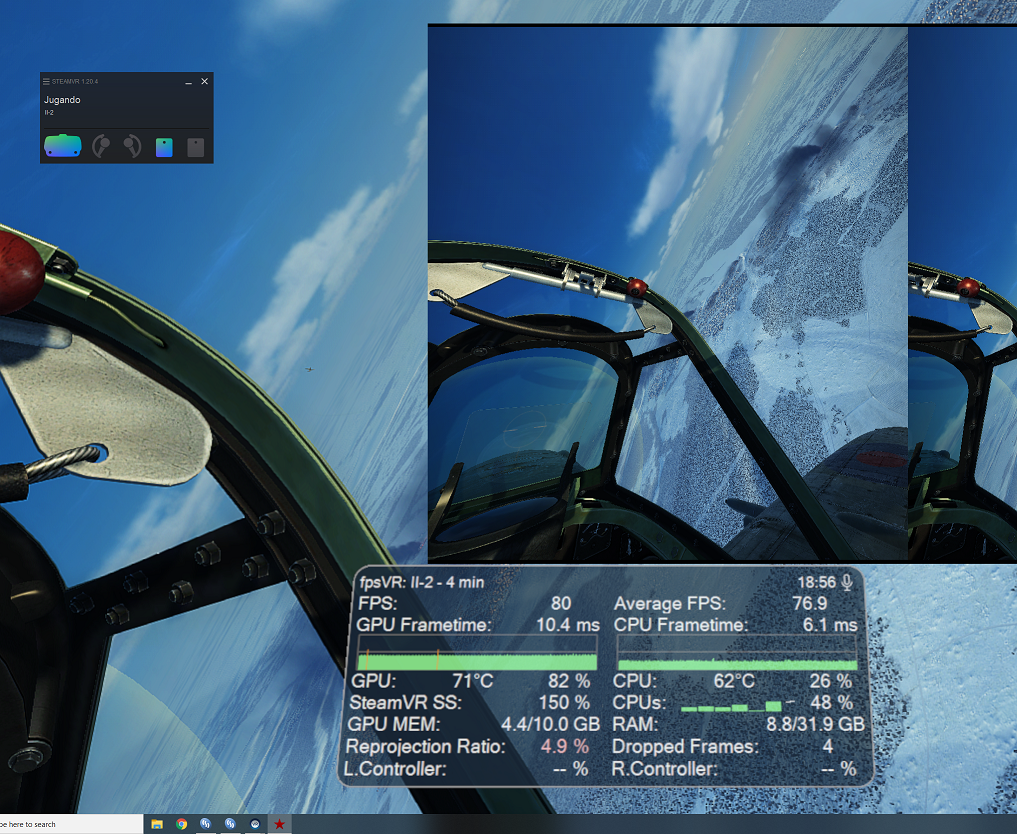Close the SteamVR status window
Viewport: 1017px width, 834px height.
click(x=204, y=81)
